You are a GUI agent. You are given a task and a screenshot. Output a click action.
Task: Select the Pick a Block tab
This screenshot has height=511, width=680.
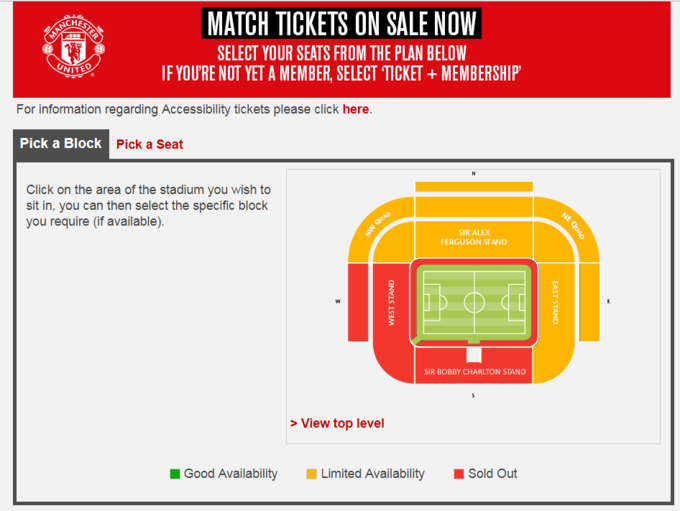(61, 144)
